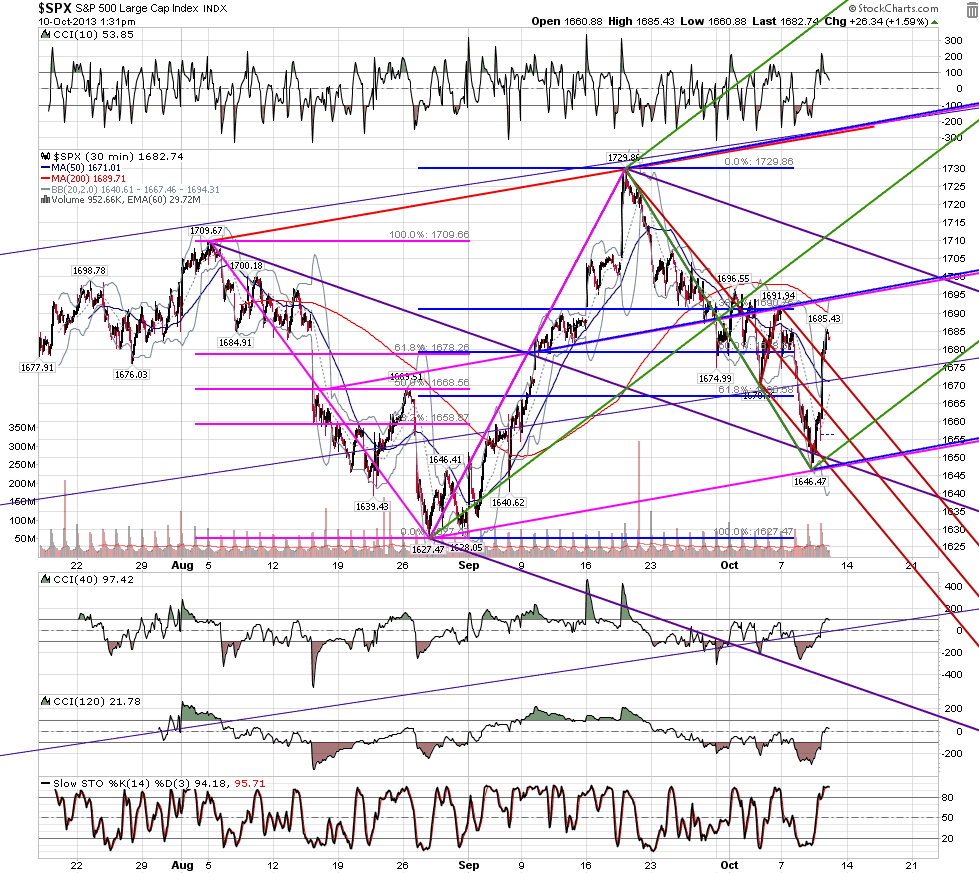Click the Chg +26.34 (+1.59%) value
979x873 pixels.
point(876,21)
